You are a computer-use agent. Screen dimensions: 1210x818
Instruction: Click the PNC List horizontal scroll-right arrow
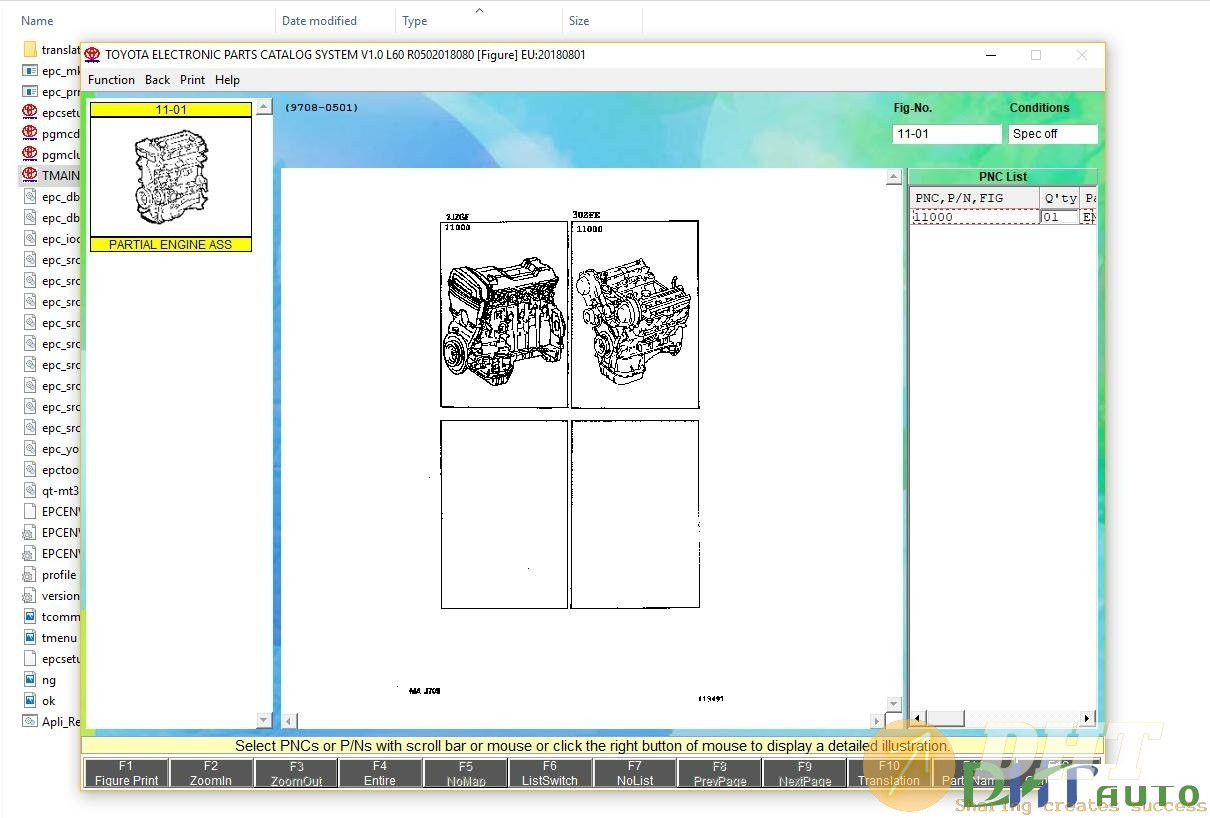point(1088,719)
